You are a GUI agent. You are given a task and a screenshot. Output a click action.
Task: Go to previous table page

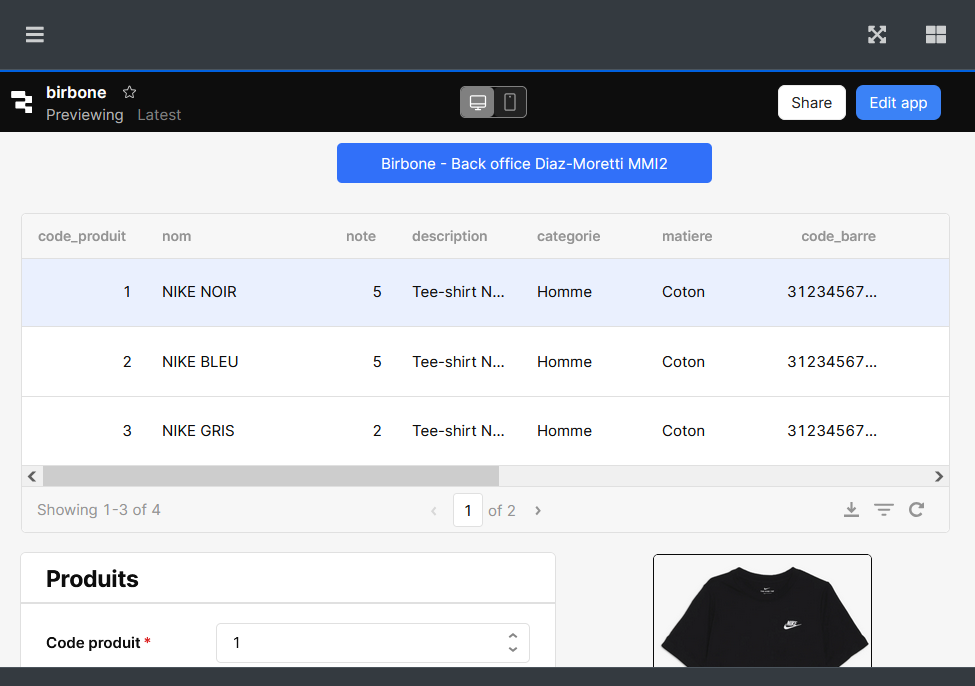434,511
